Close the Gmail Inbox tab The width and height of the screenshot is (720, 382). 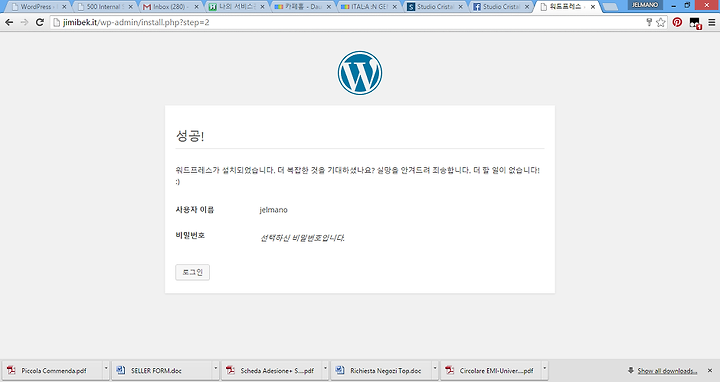pyautogui.click(x=197, y=7)
